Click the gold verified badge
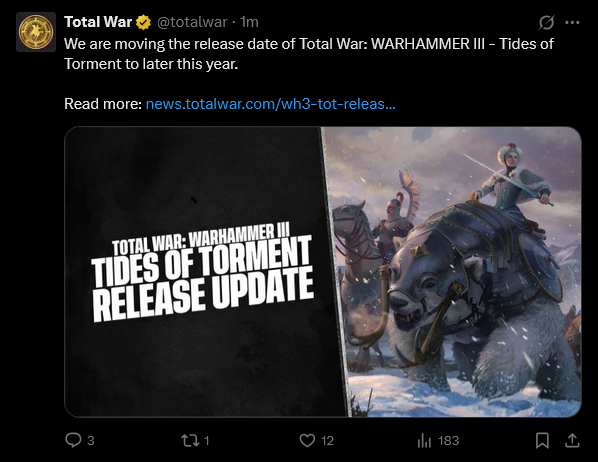The image size is (598, 462). pos(143,23)
